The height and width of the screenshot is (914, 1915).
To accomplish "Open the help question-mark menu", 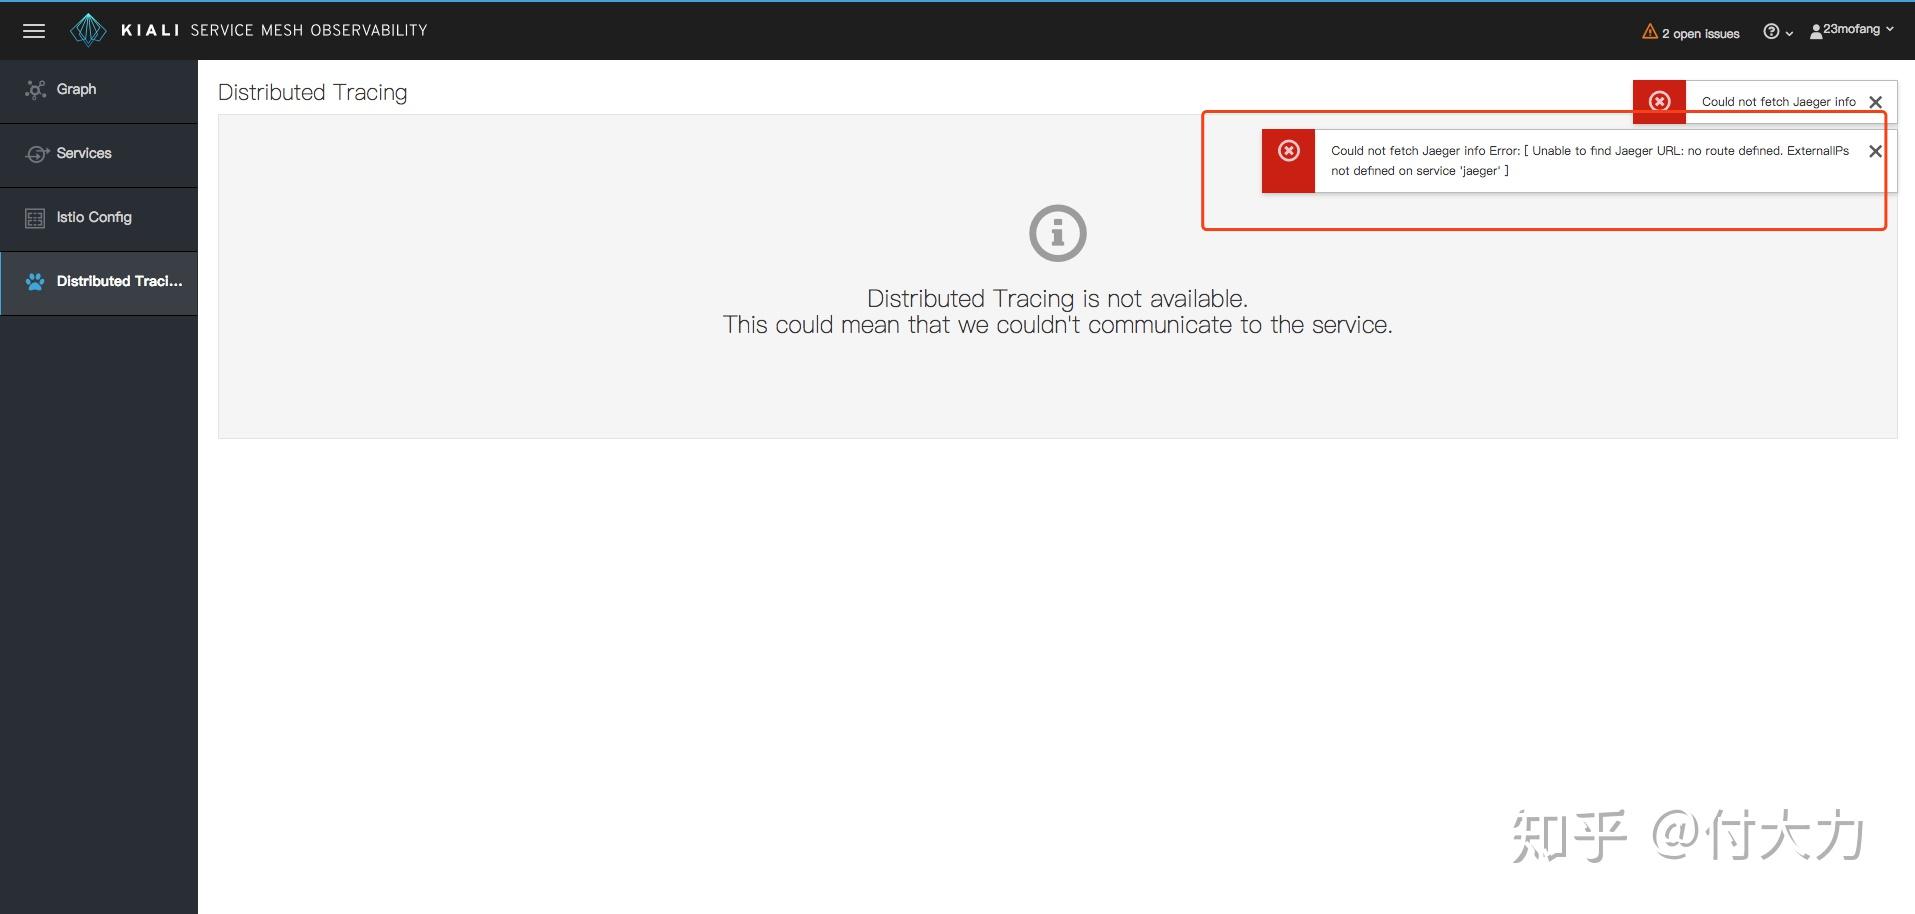I will 1777,32.
